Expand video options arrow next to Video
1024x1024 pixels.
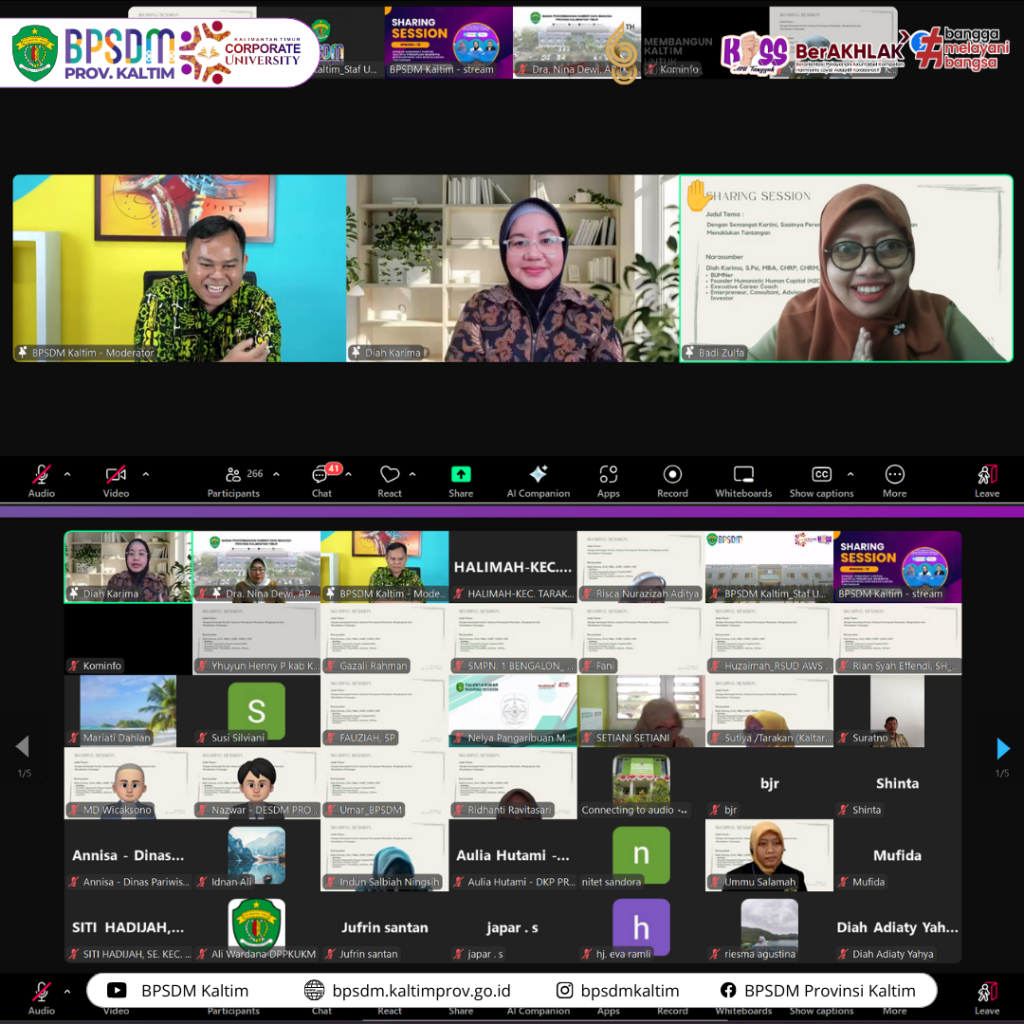pyautogui.click(x=146, y=474)
